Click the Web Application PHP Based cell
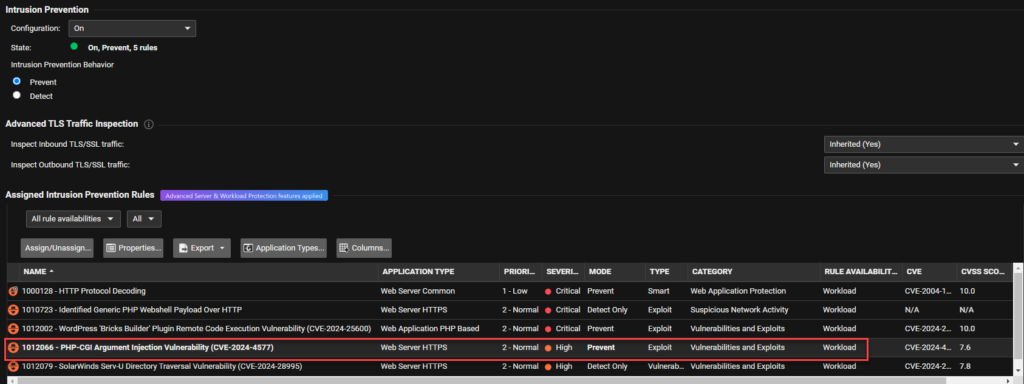The height and width of the screenshot is (384, 1024). 430,328
